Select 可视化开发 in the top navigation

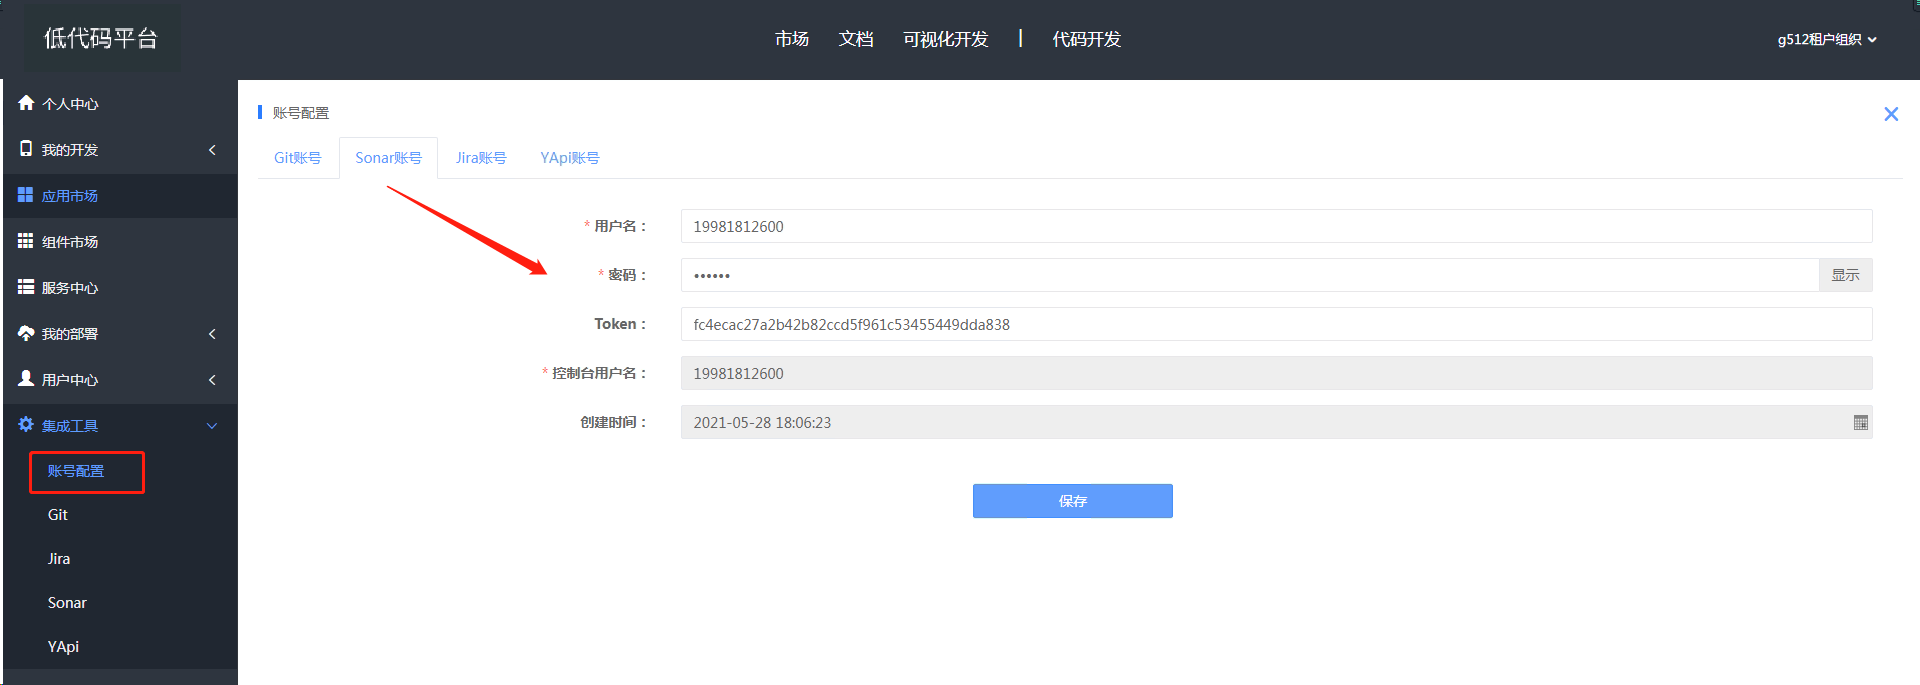click(946, 39)
